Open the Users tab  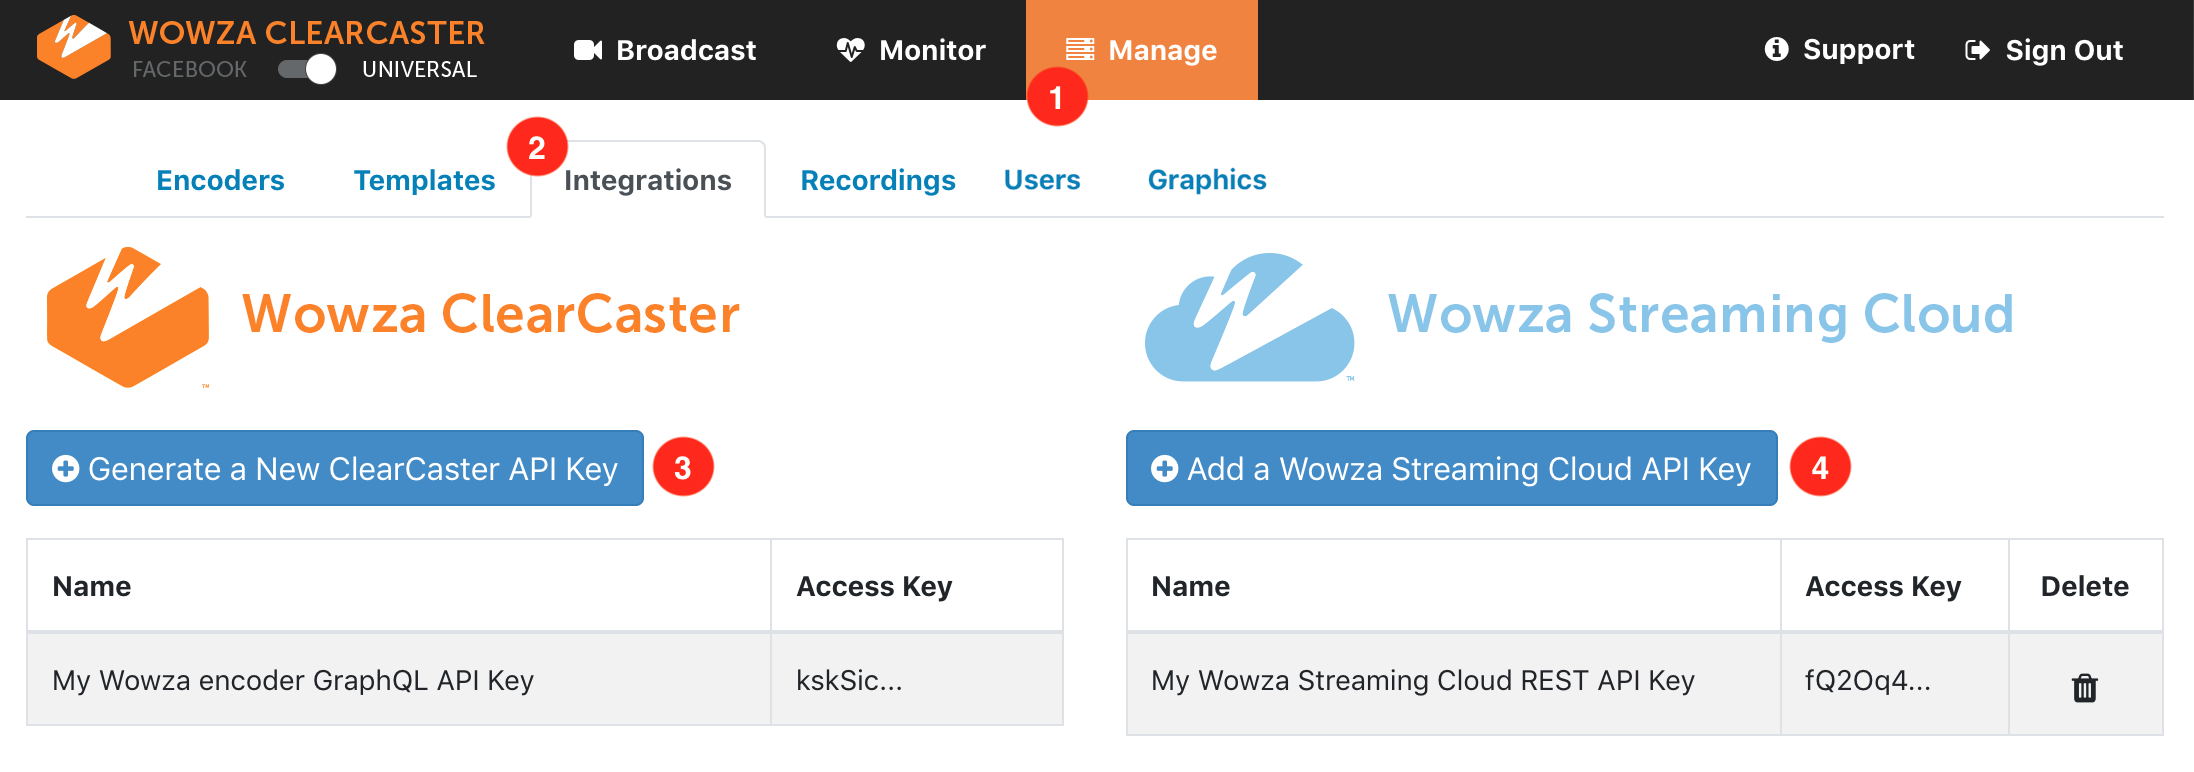pos(1042,180)
